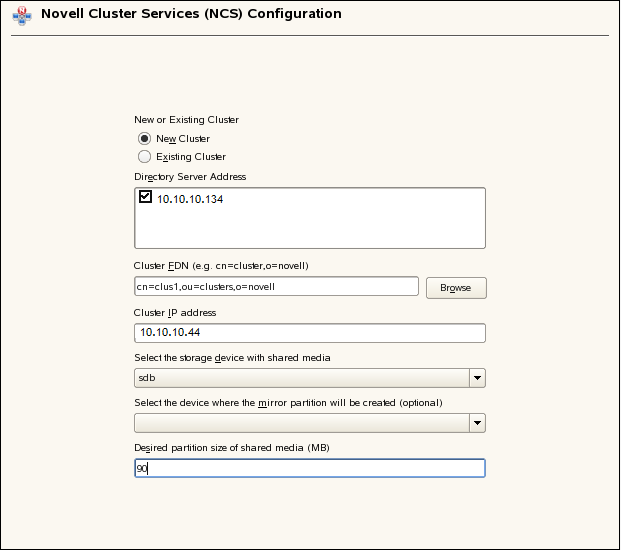Click the desired partition size input field
Image resolution: width=621 pixels, height=550 pixels.
(309, 468)
